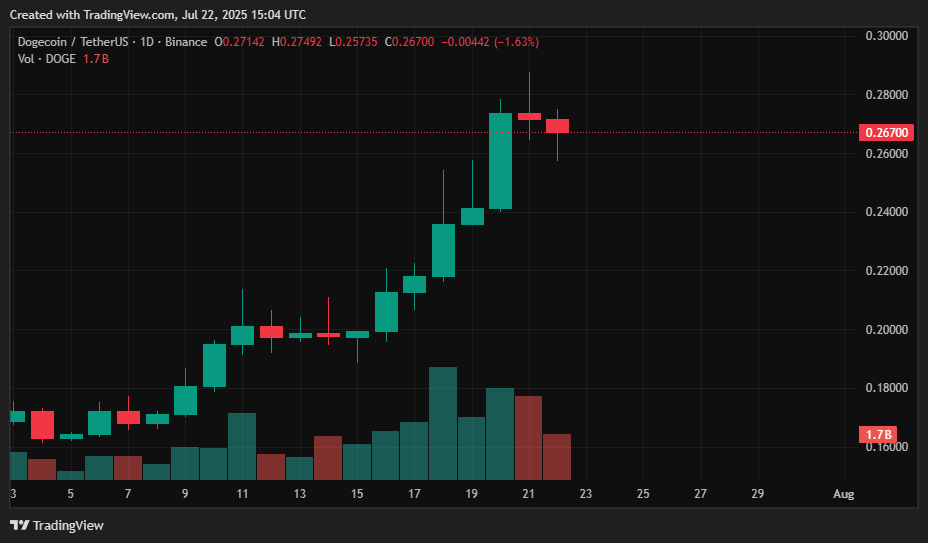Click the TradingView logo at bottom left
Image resolution: width=928 pixels, height=543 pixels.
tap(57, 525)
